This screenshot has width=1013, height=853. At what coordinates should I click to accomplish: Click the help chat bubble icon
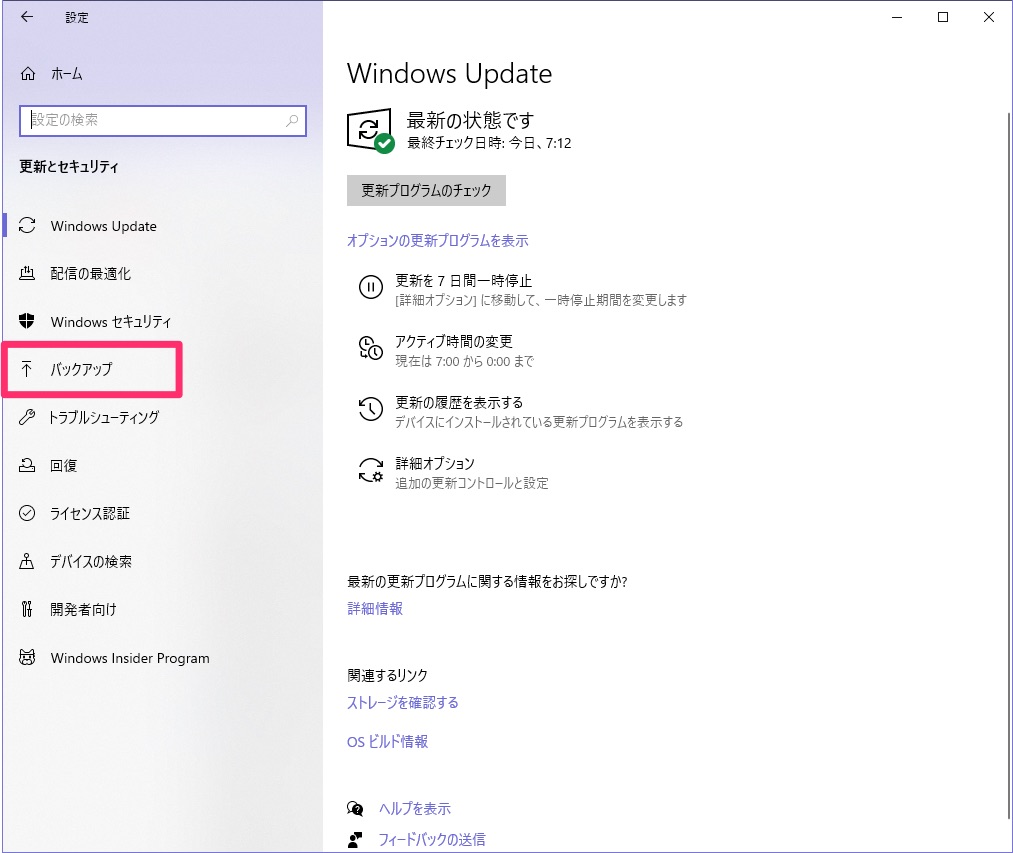[355, 808]
